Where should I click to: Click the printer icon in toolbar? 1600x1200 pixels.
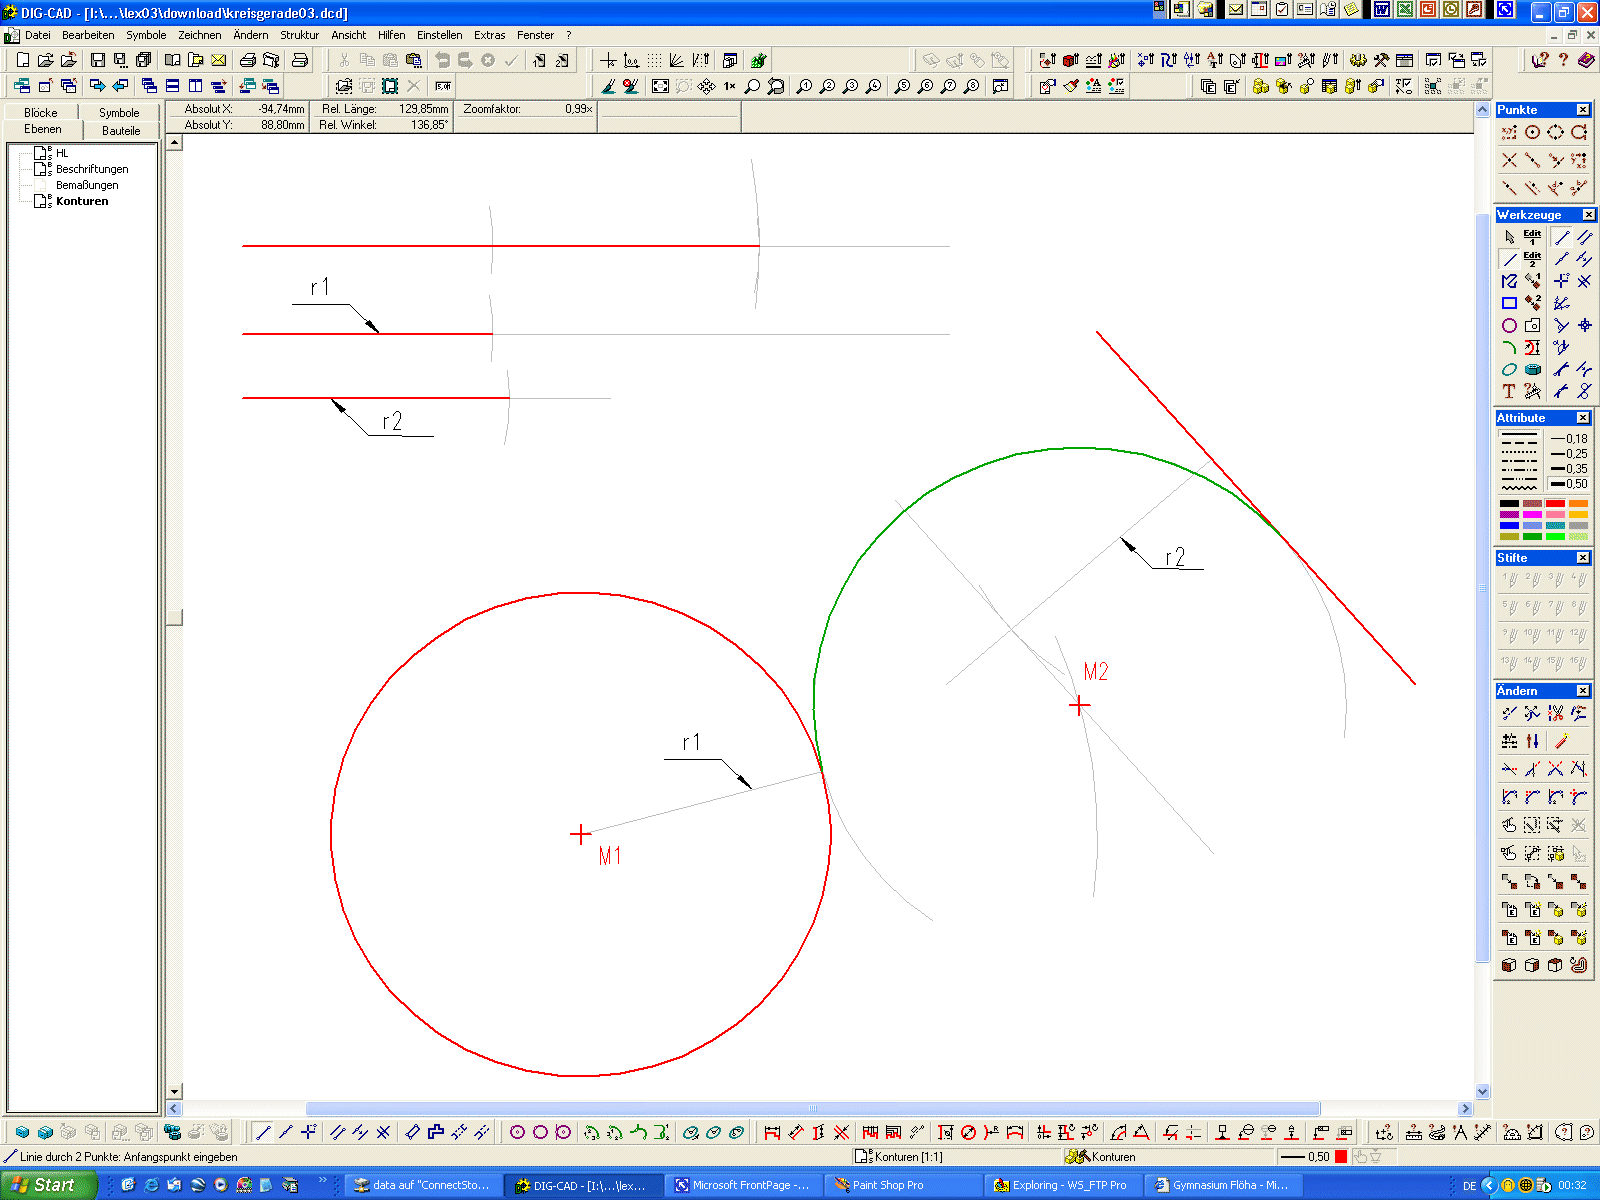(x=247, y=61)
